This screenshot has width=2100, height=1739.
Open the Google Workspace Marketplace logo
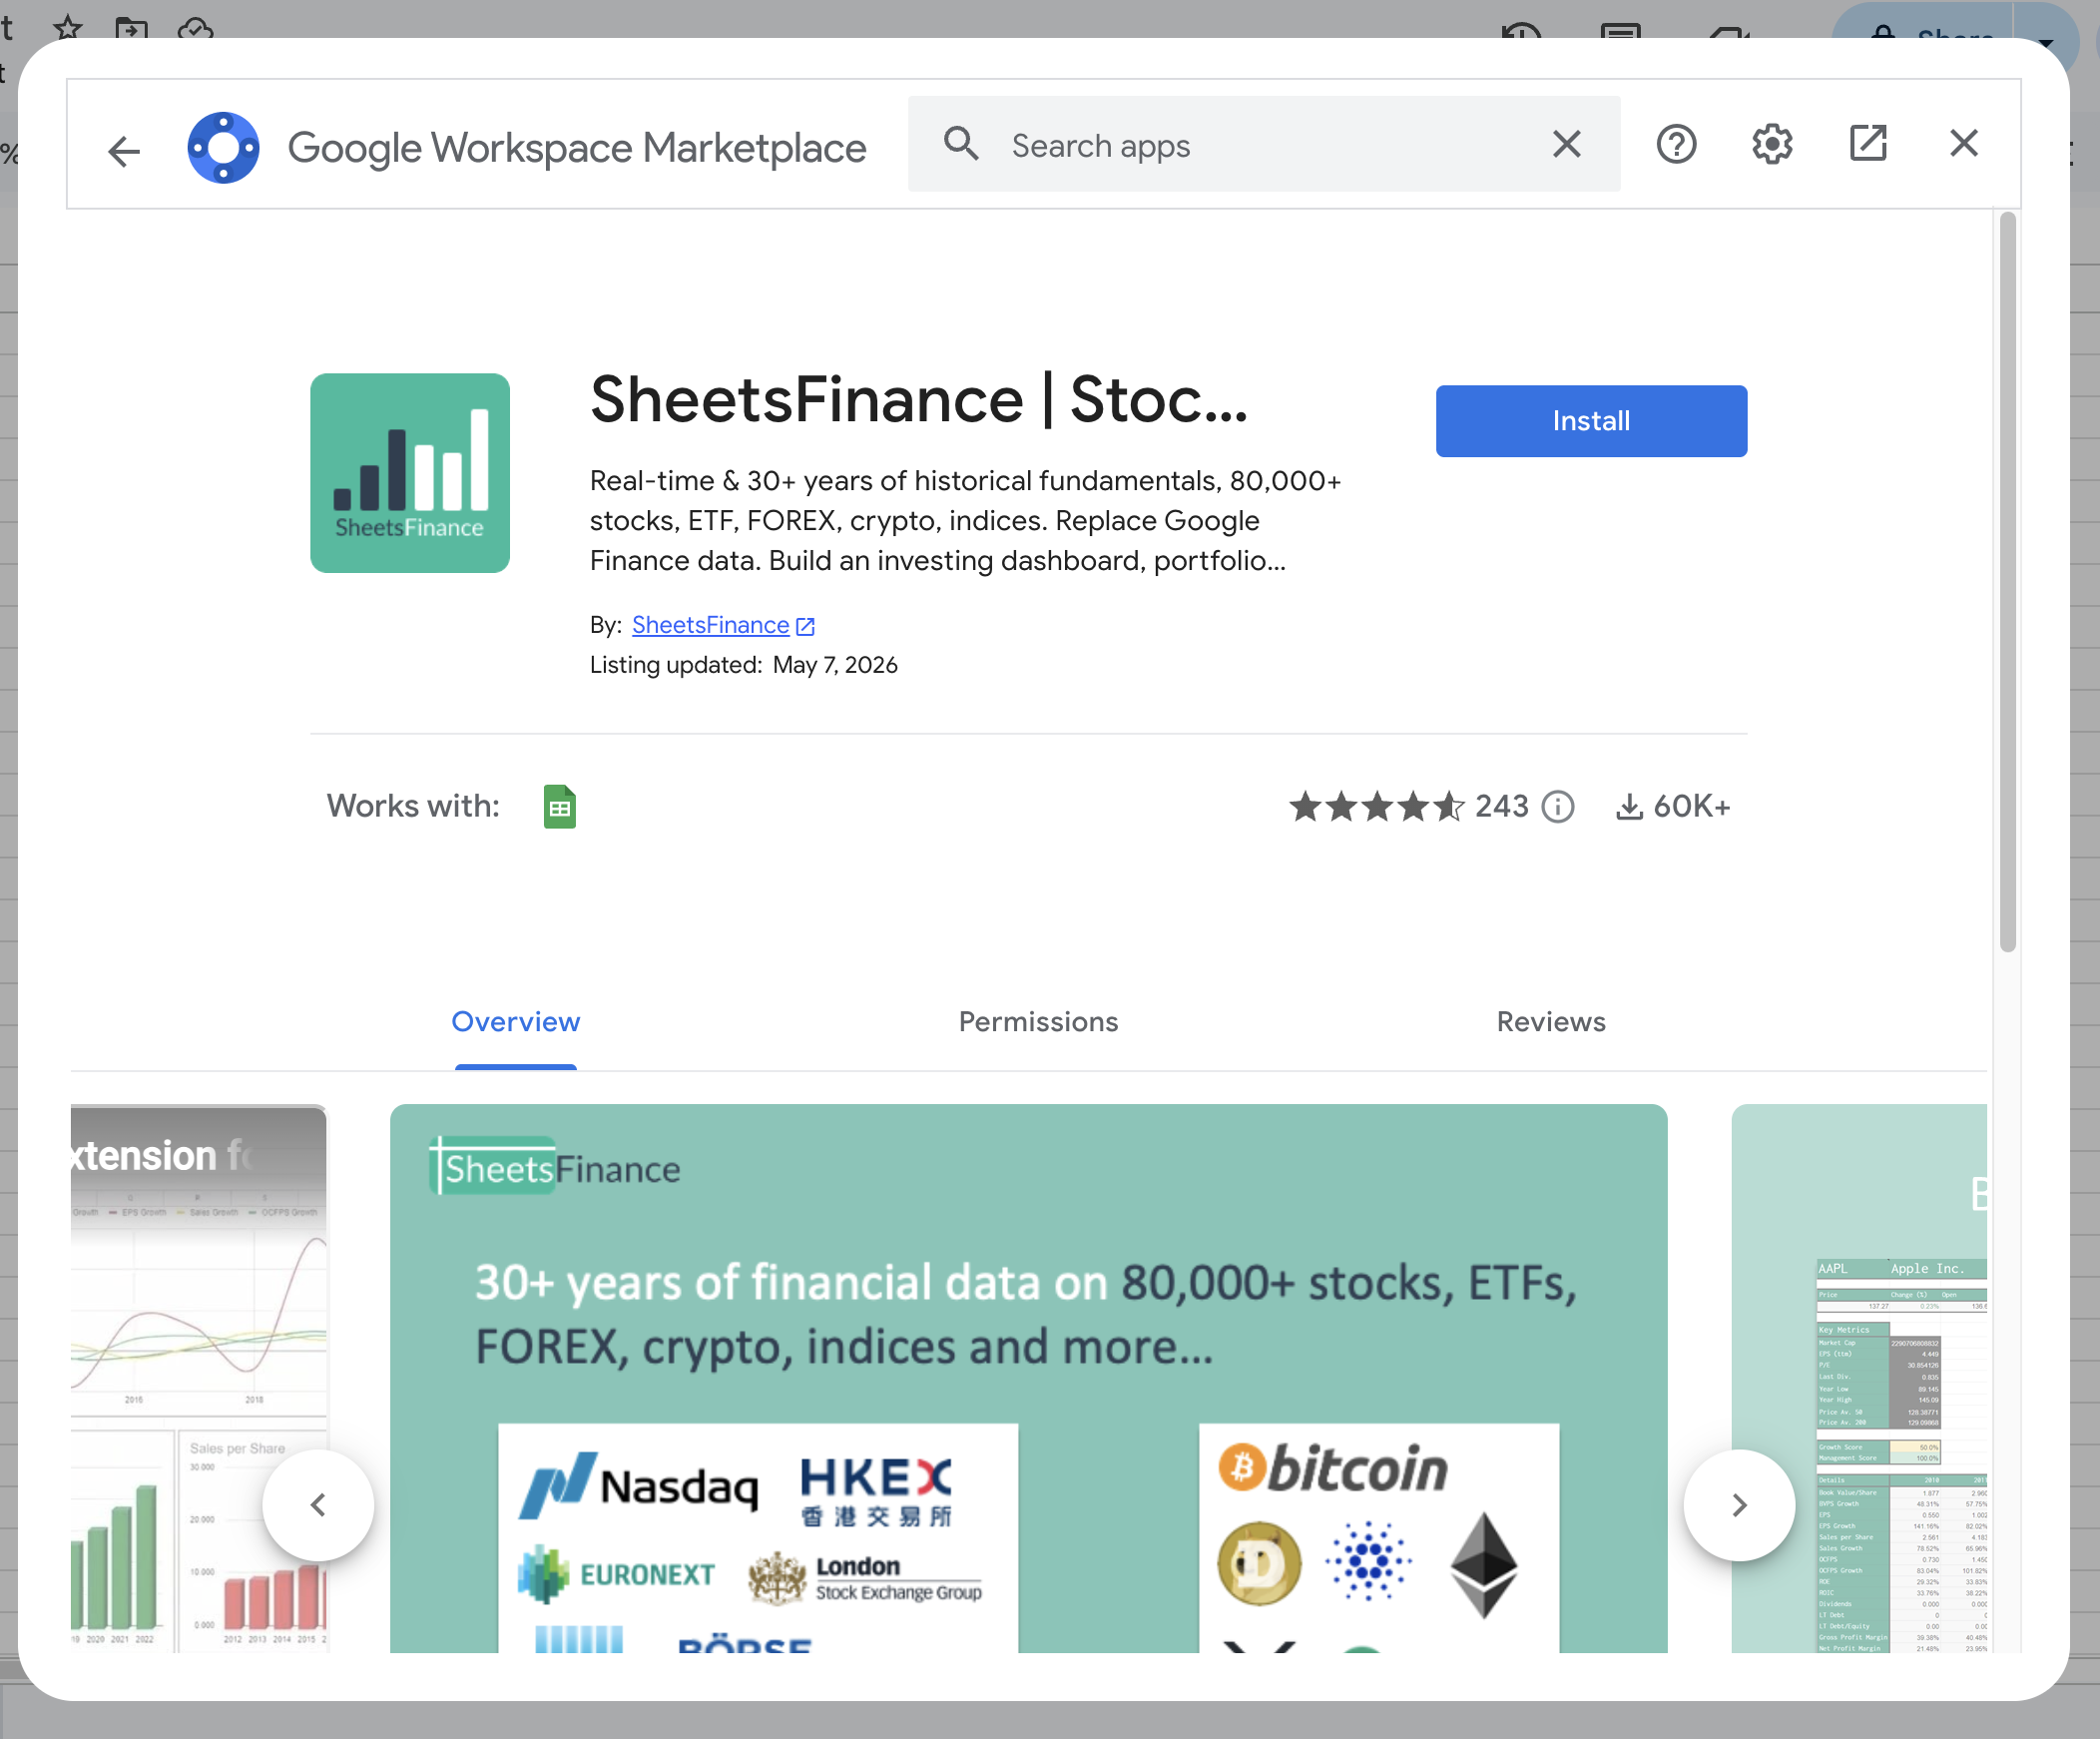(x=223, y=148)
